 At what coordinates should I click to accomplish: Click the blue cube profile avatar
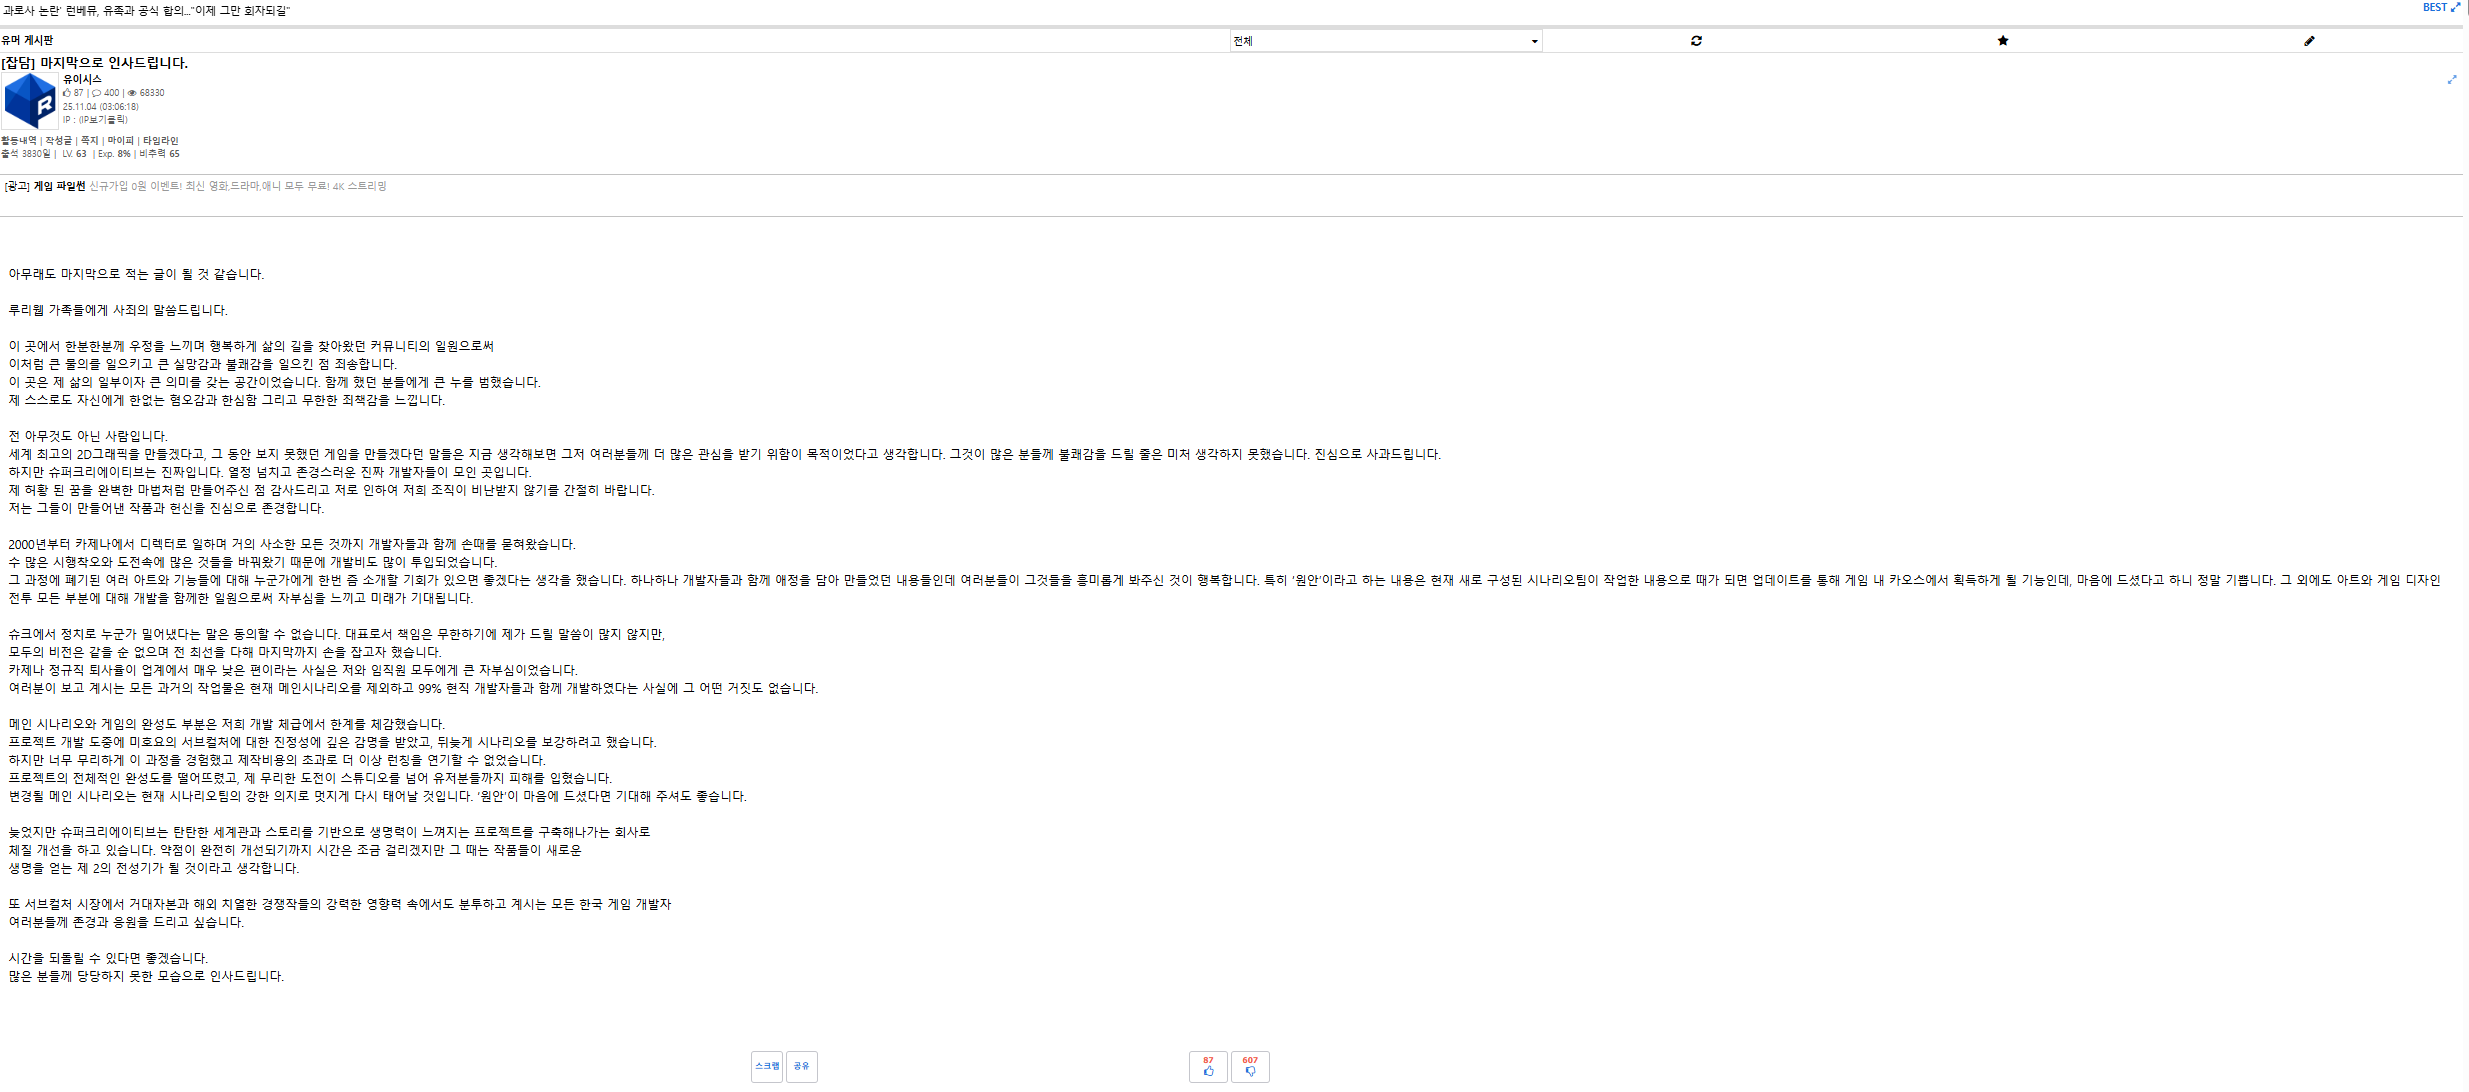pos(30,100)
